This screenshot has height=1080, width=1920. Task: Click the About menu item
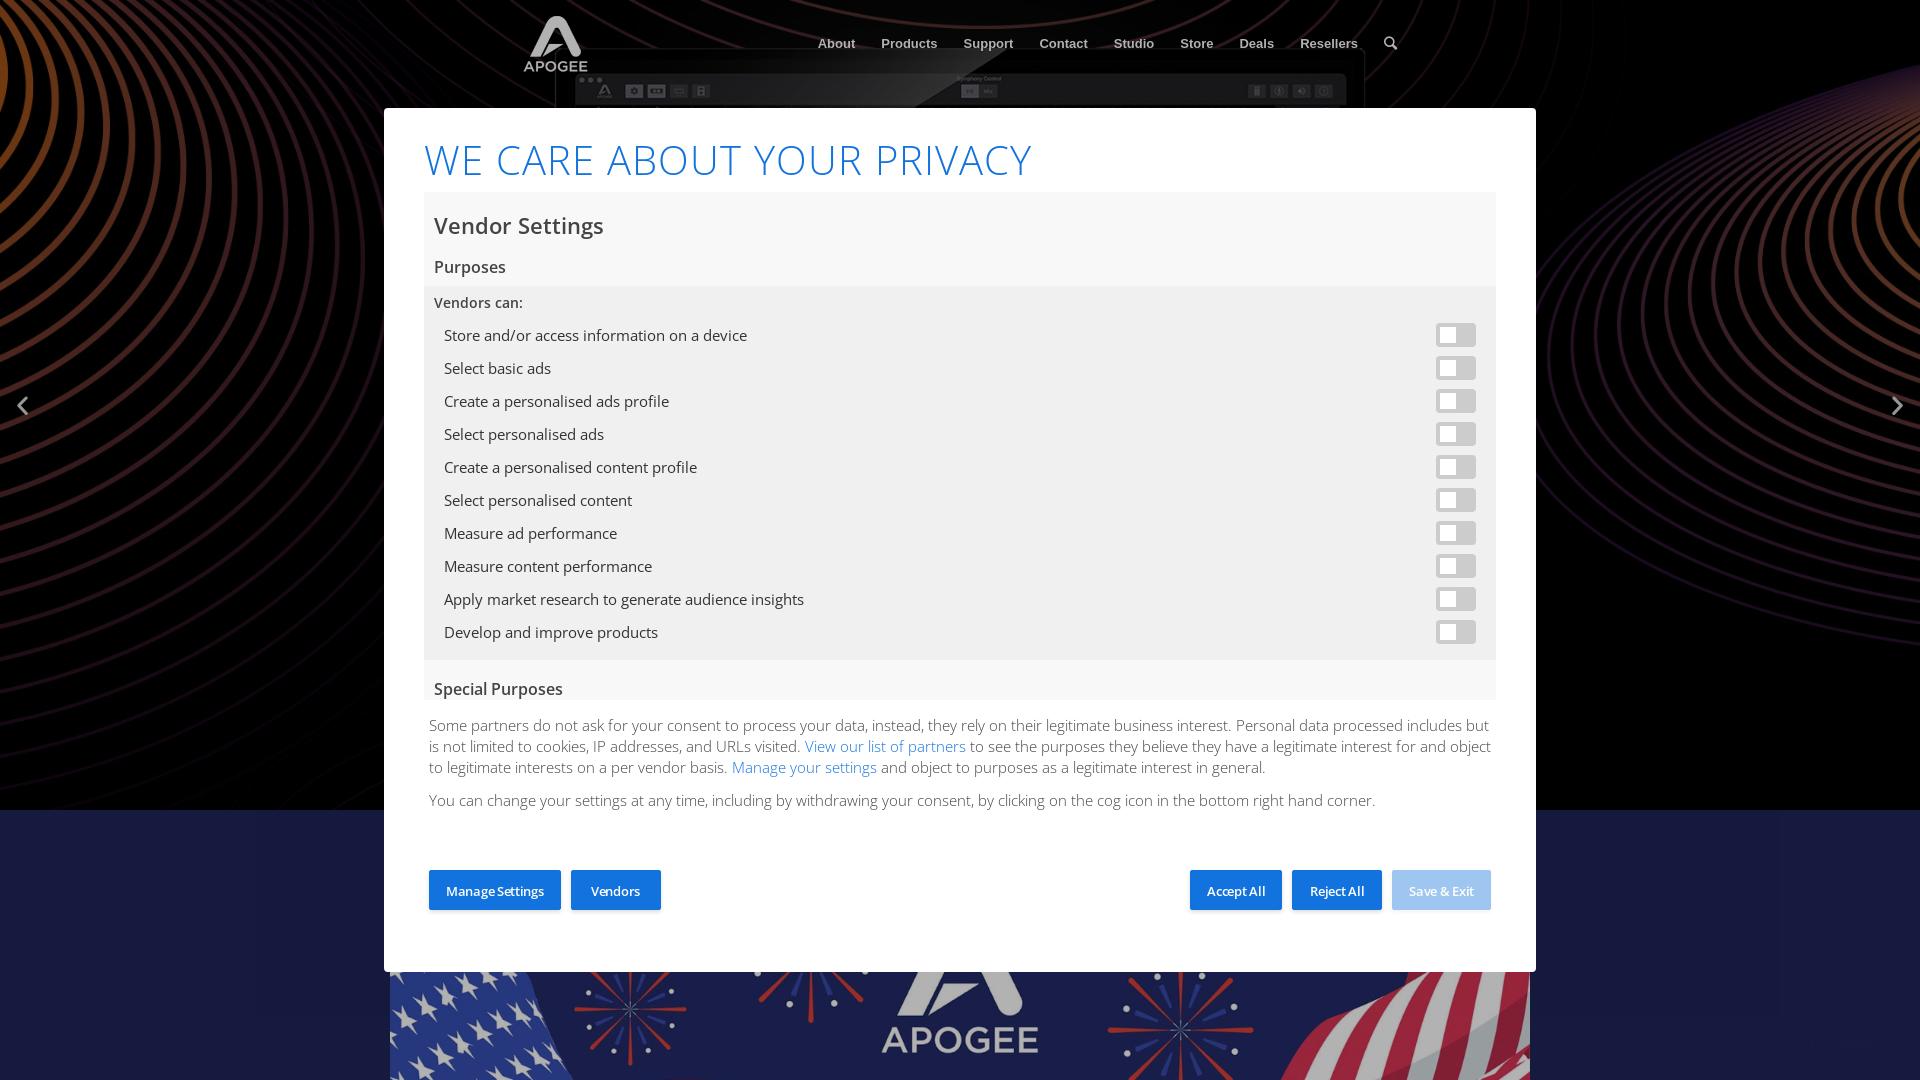[836, 42]
